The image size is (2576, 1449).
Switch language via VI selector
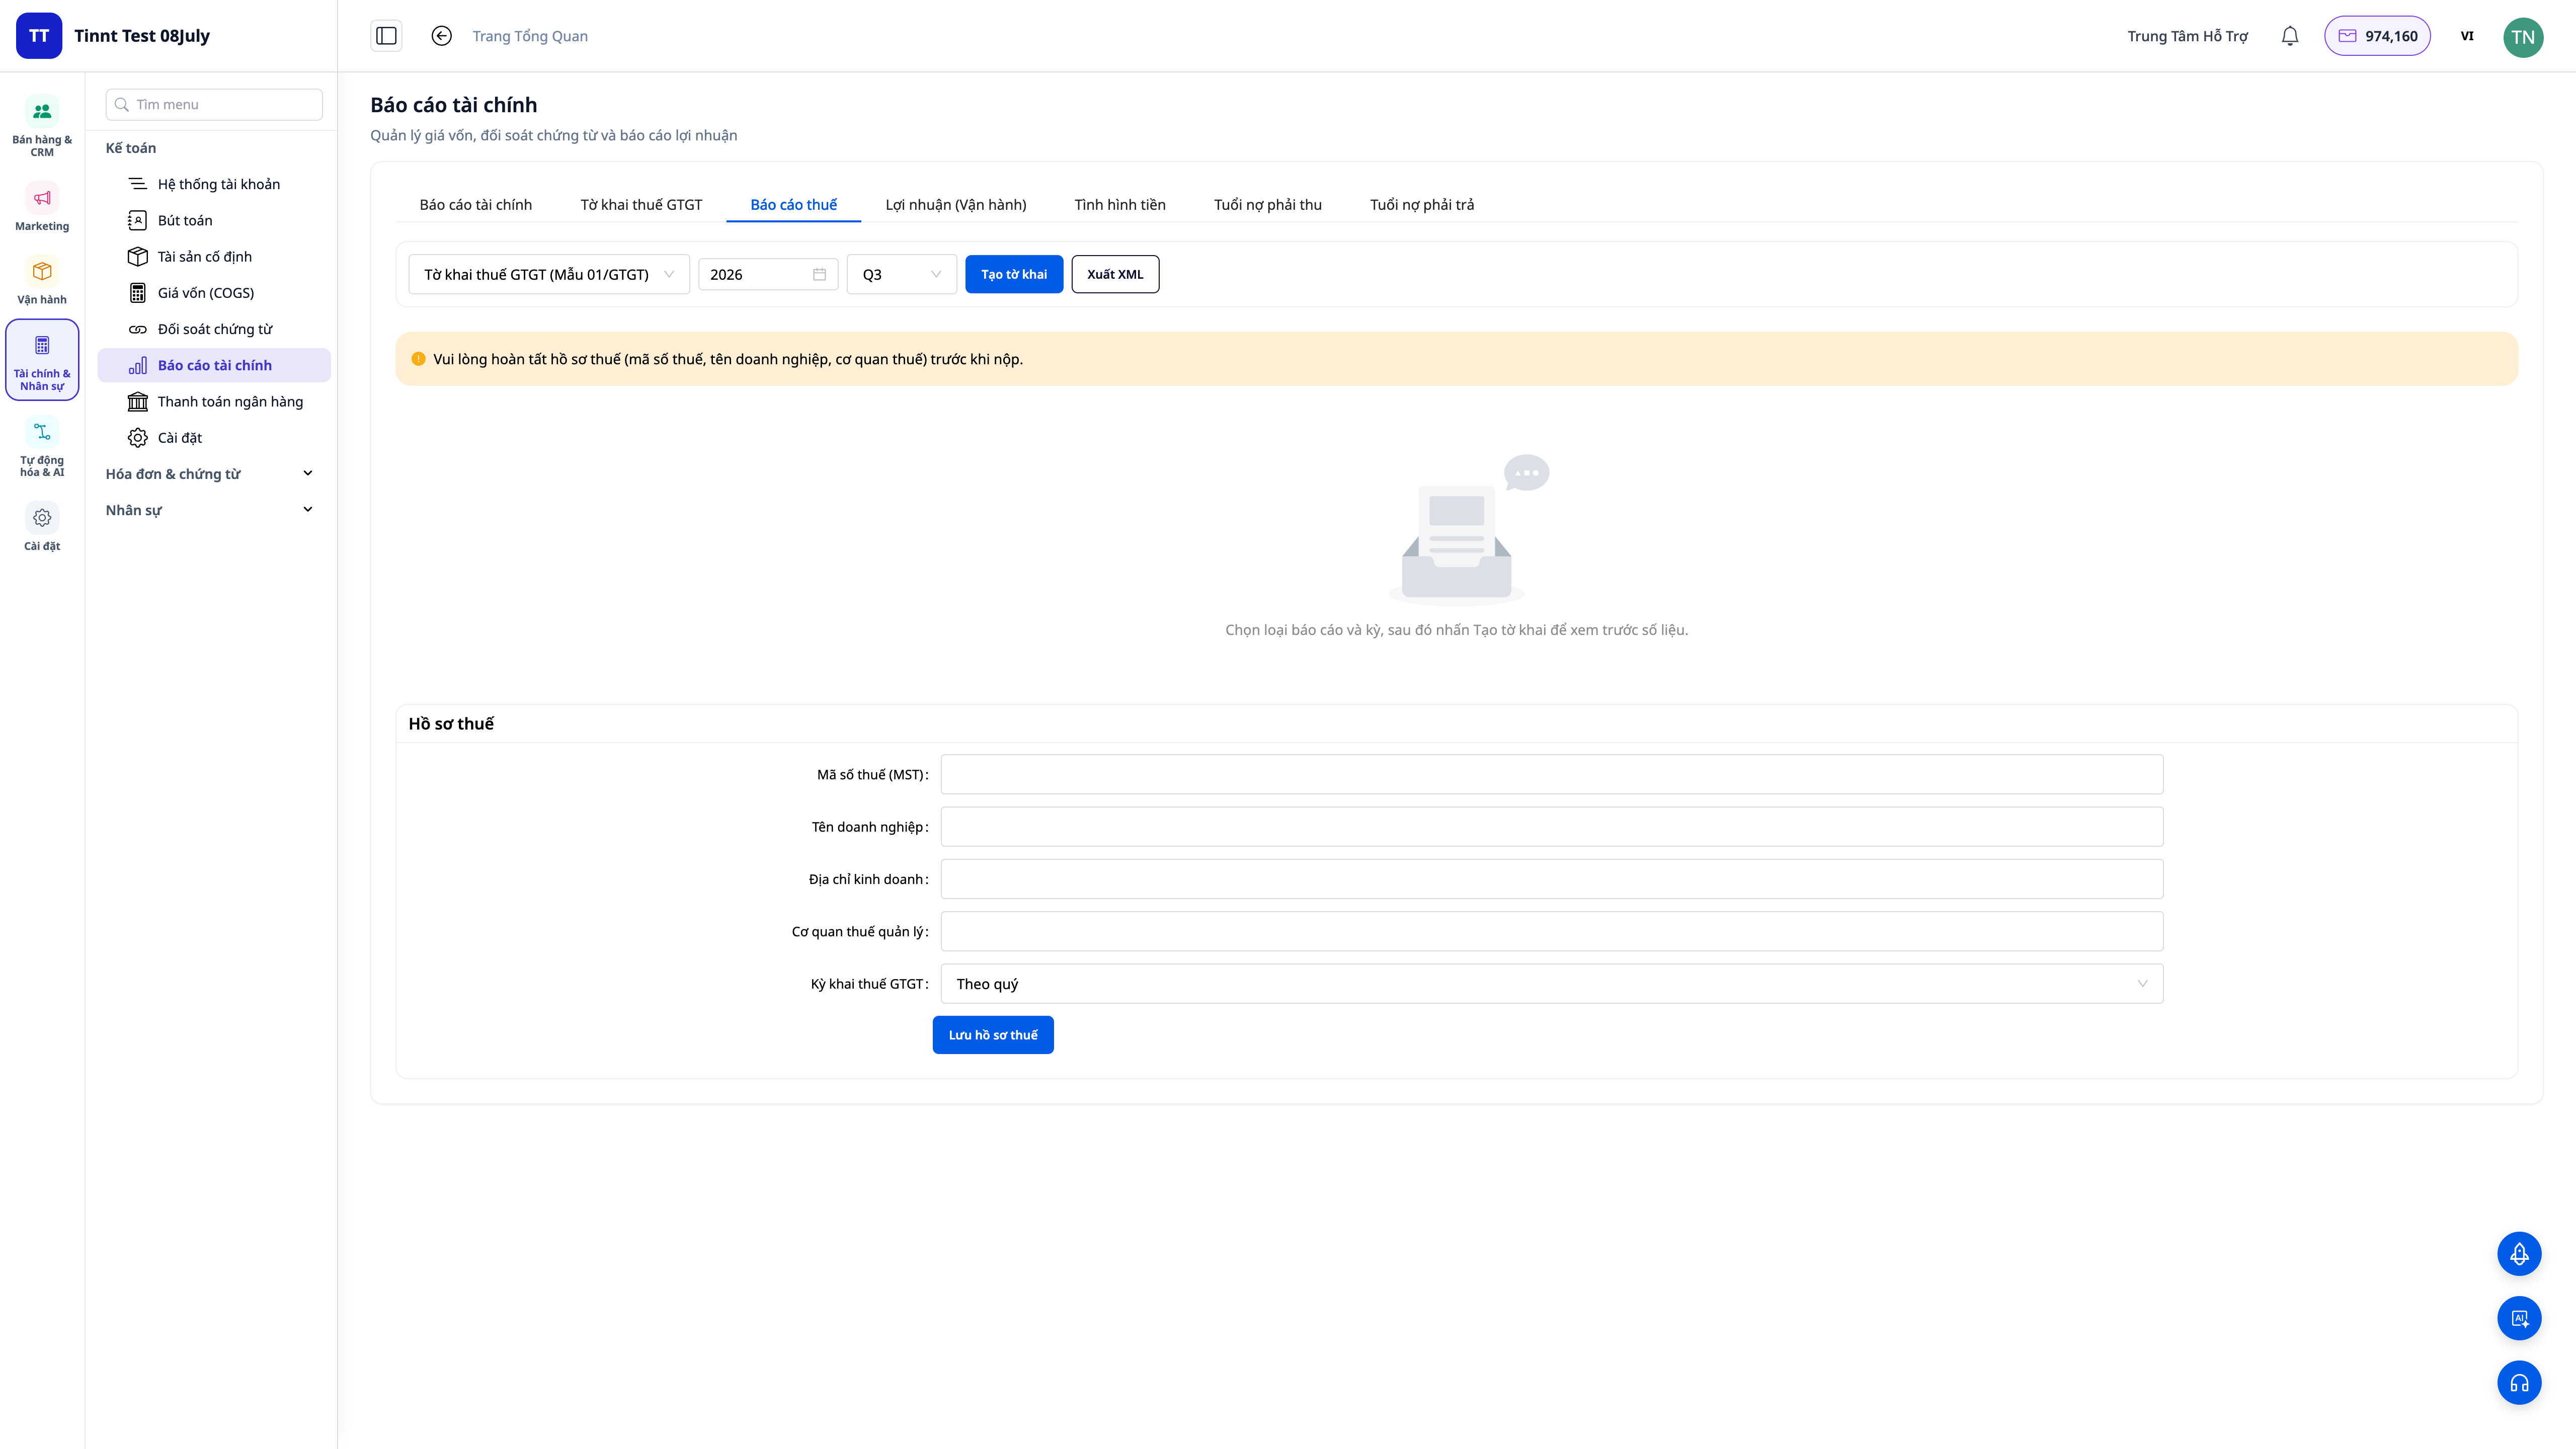(x=2466, y=36)
